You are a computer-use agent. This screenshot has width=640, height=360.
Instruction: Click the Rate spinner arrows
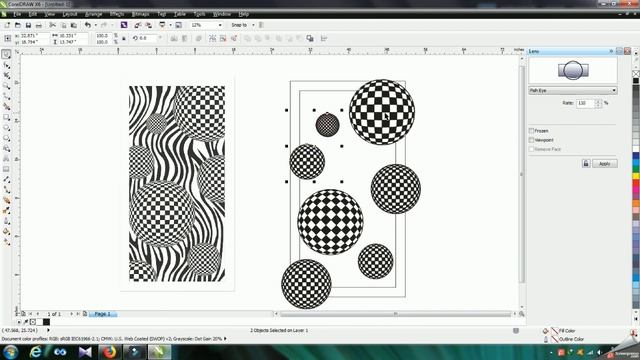click(598, 103)
